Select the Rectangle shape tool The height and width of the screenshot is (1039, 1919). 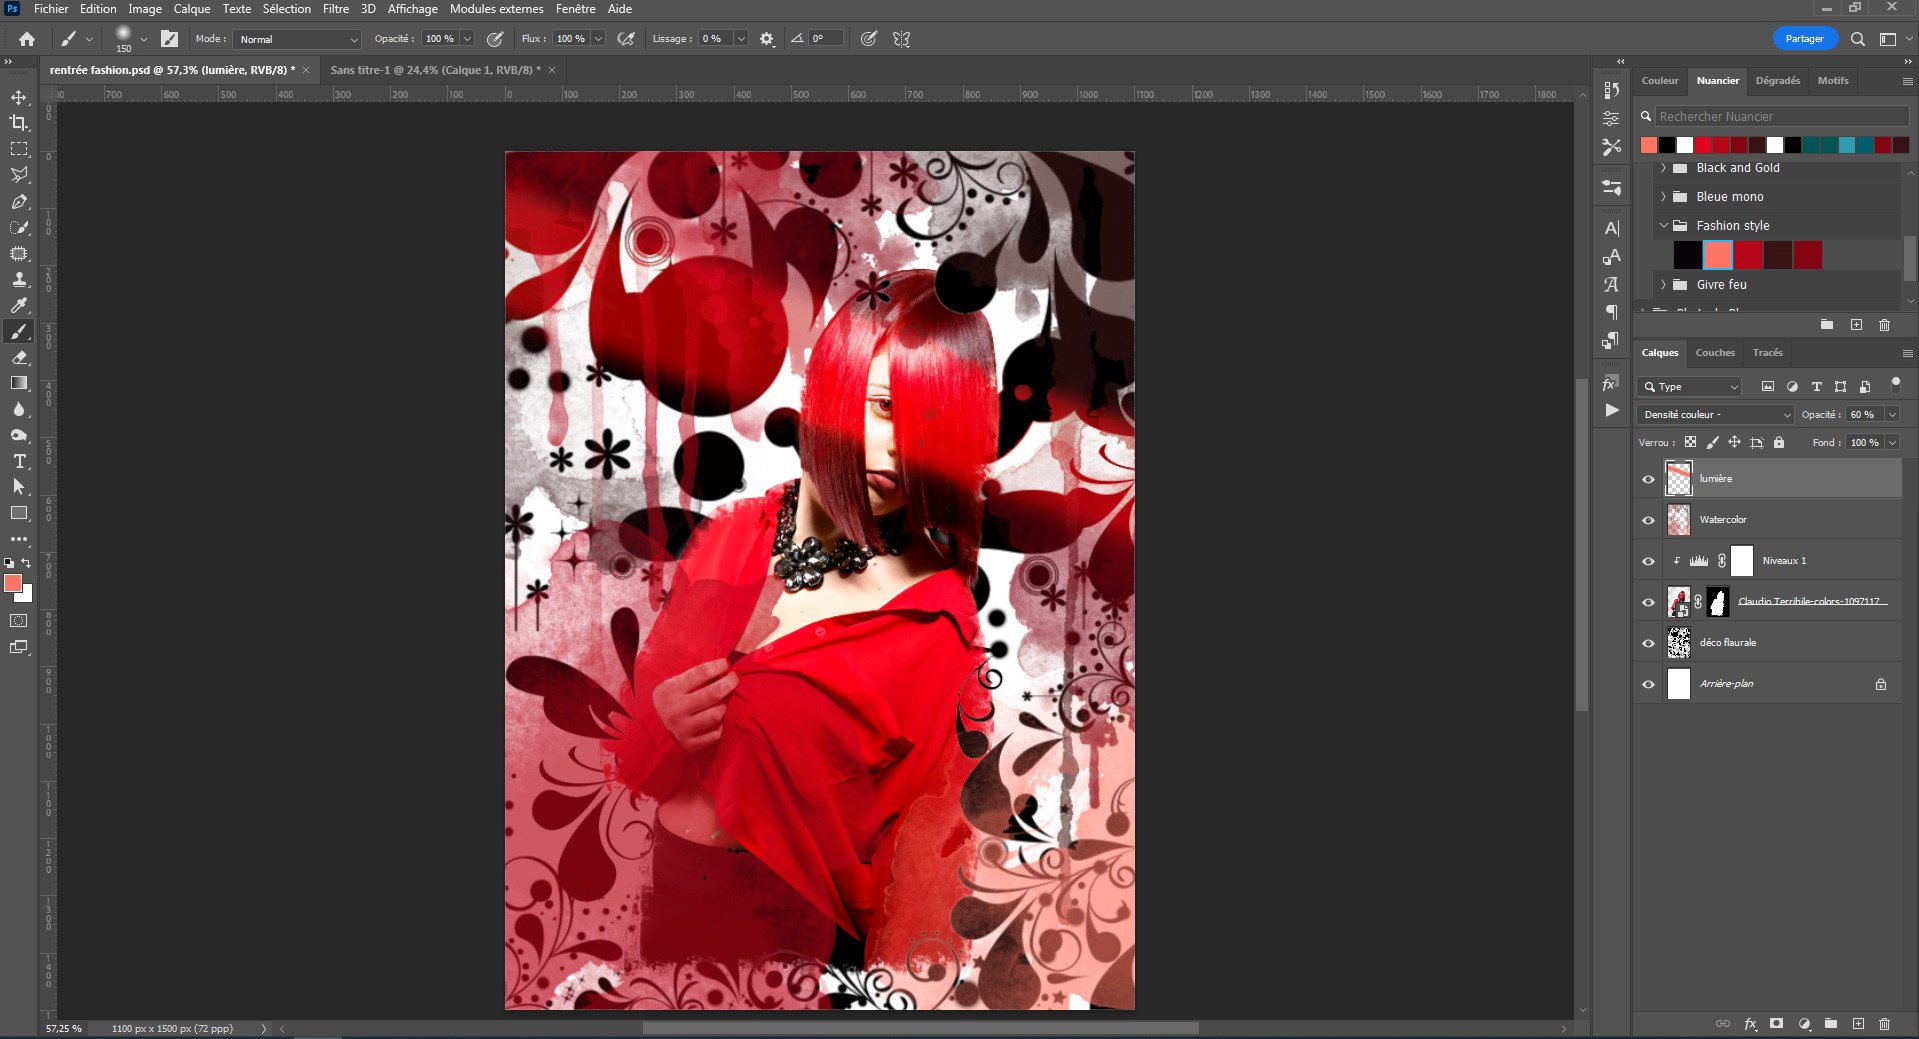pos(19,513)
